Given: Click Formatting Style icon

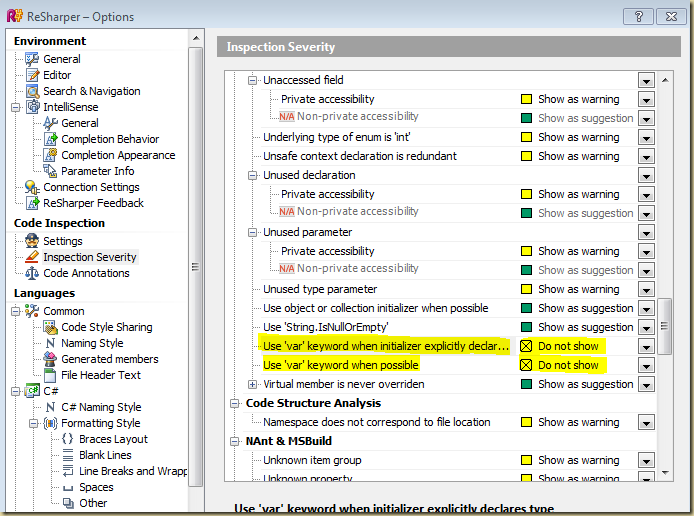Looking at the screenshot, I should pos(50,423).
